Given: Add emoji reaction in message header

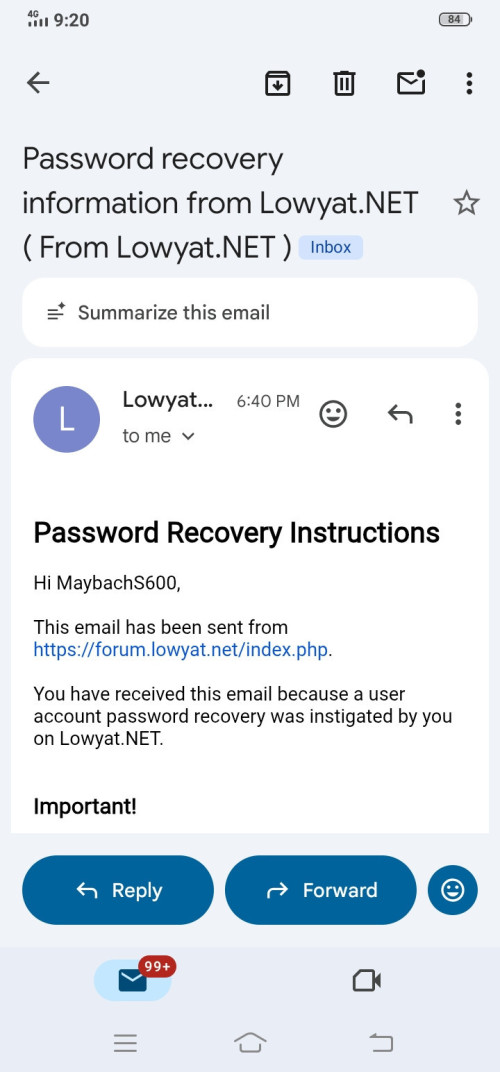Looking at the screenshot, I should coord(334,414).
